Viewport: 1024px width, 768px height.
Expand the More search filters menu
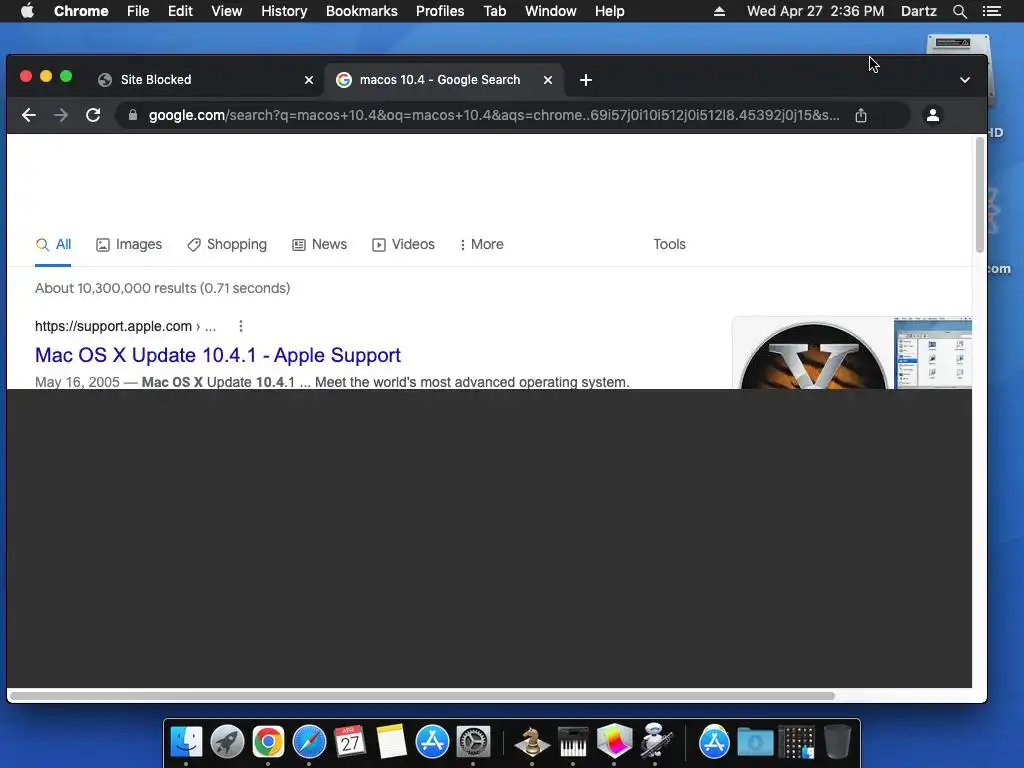point(481,245)
